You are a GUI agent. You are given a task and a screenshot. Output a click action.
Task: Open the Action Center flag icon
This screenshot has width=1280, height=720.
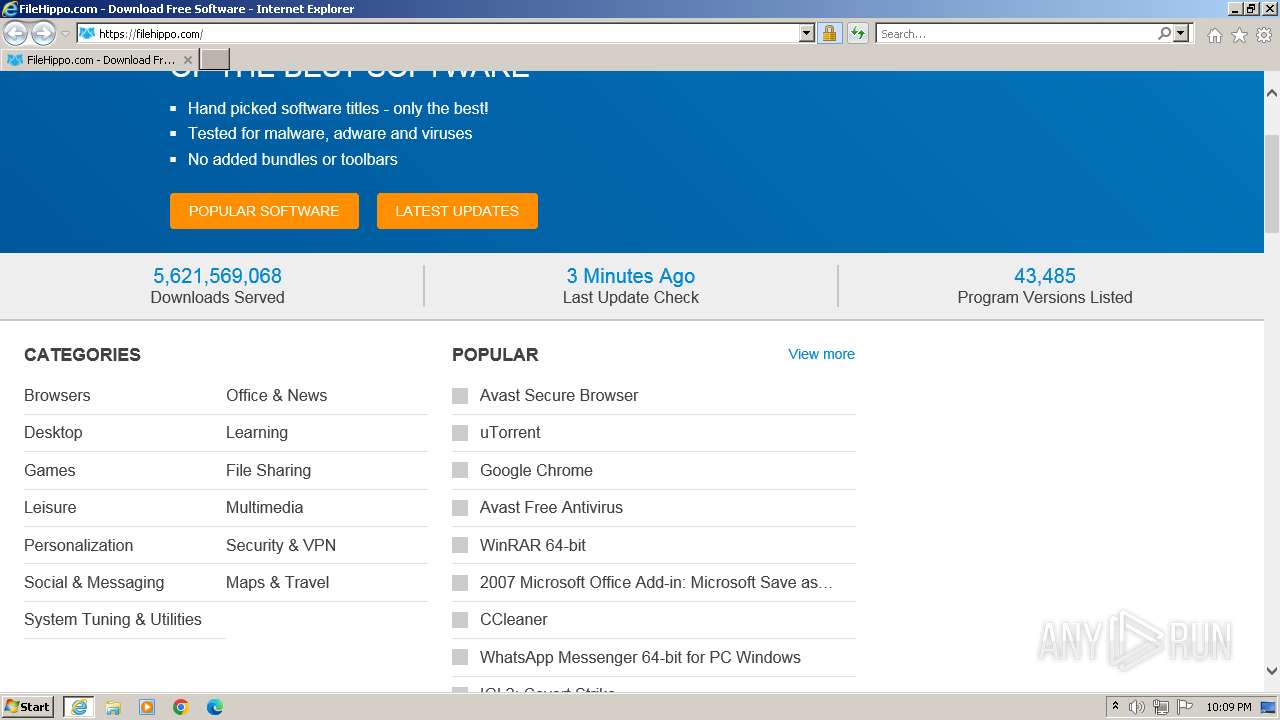[x=1185, y=707]
